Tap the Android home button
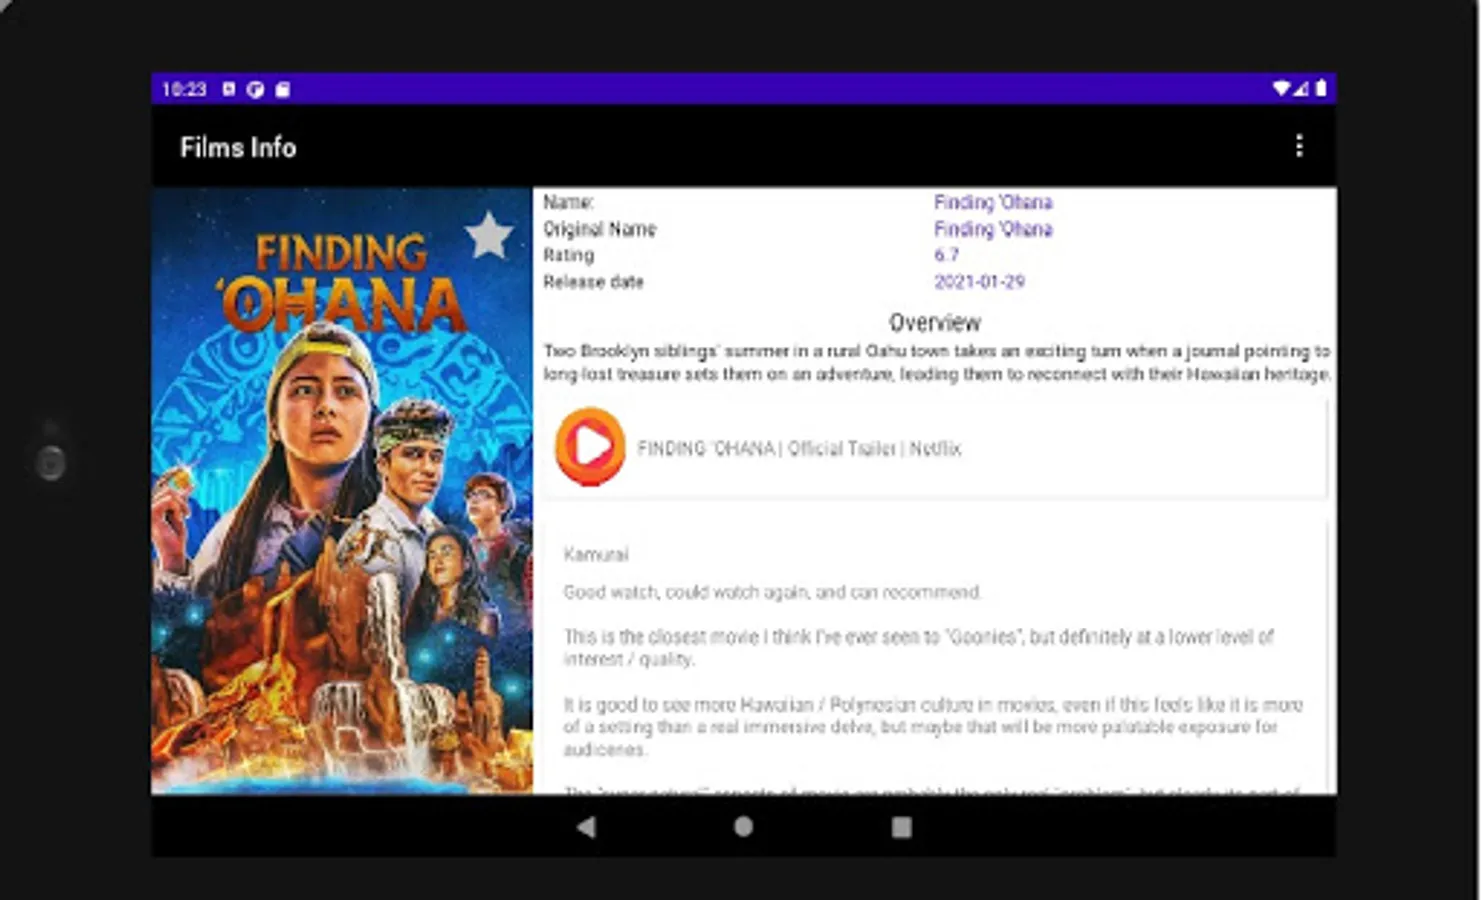This screenshot has width=1482, height=900. [743, 827]
